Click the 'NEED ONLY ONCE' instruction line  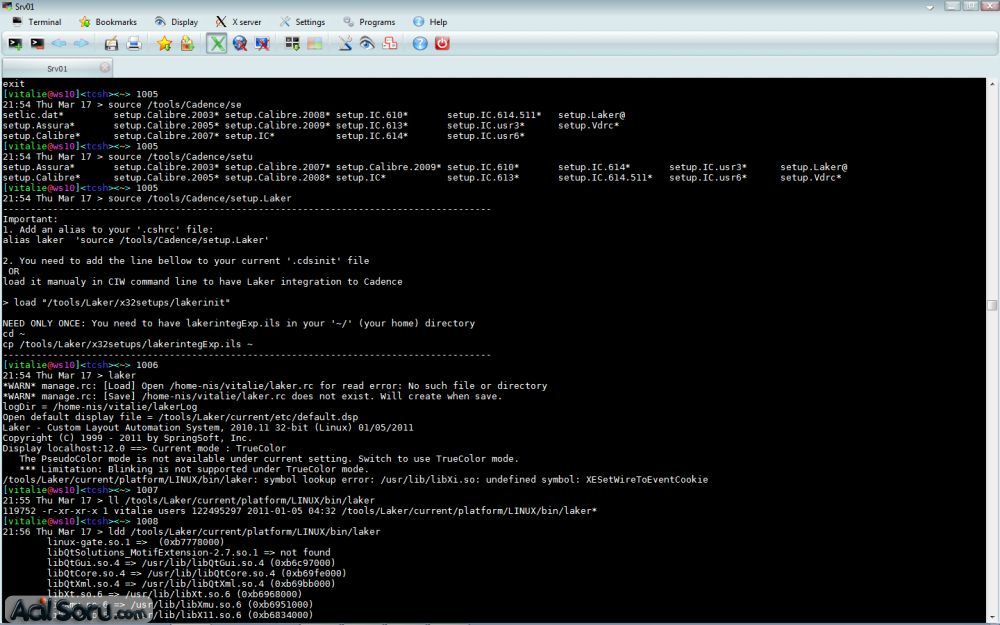[239, 323]
